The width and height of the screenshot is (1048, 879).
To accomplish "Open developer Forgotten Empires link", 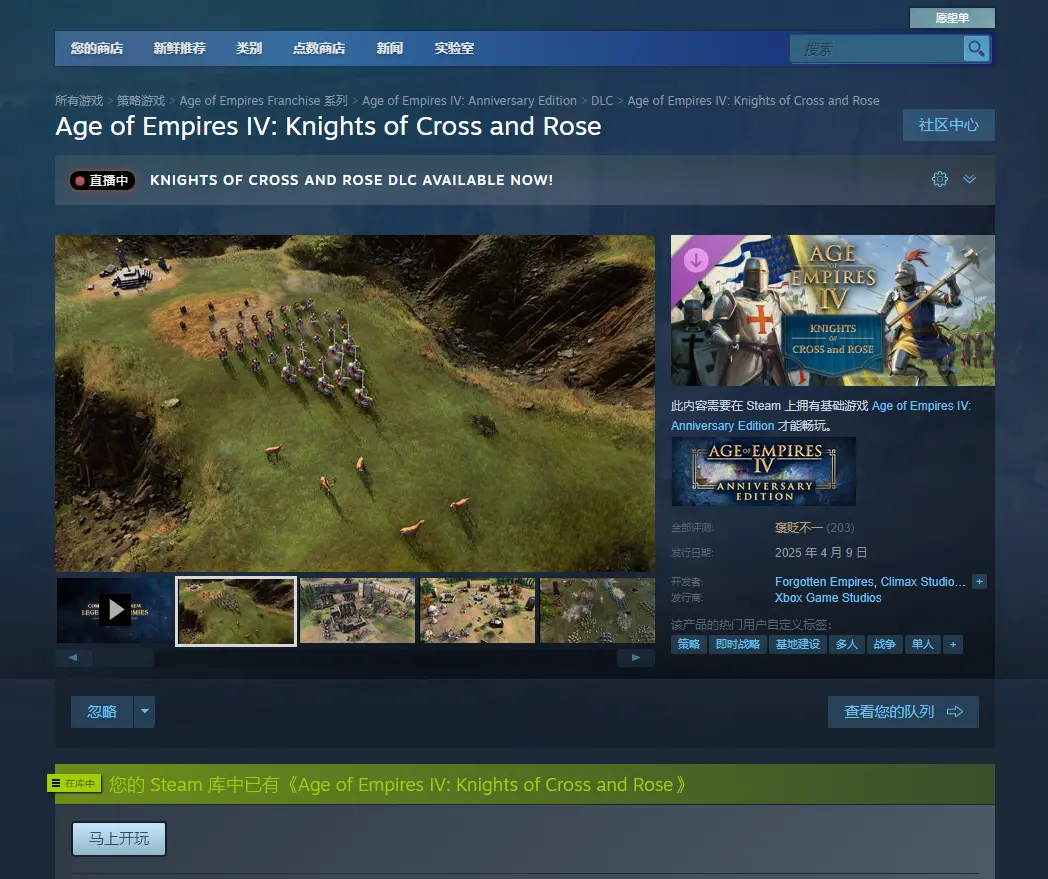I will (x=824, y=582).
